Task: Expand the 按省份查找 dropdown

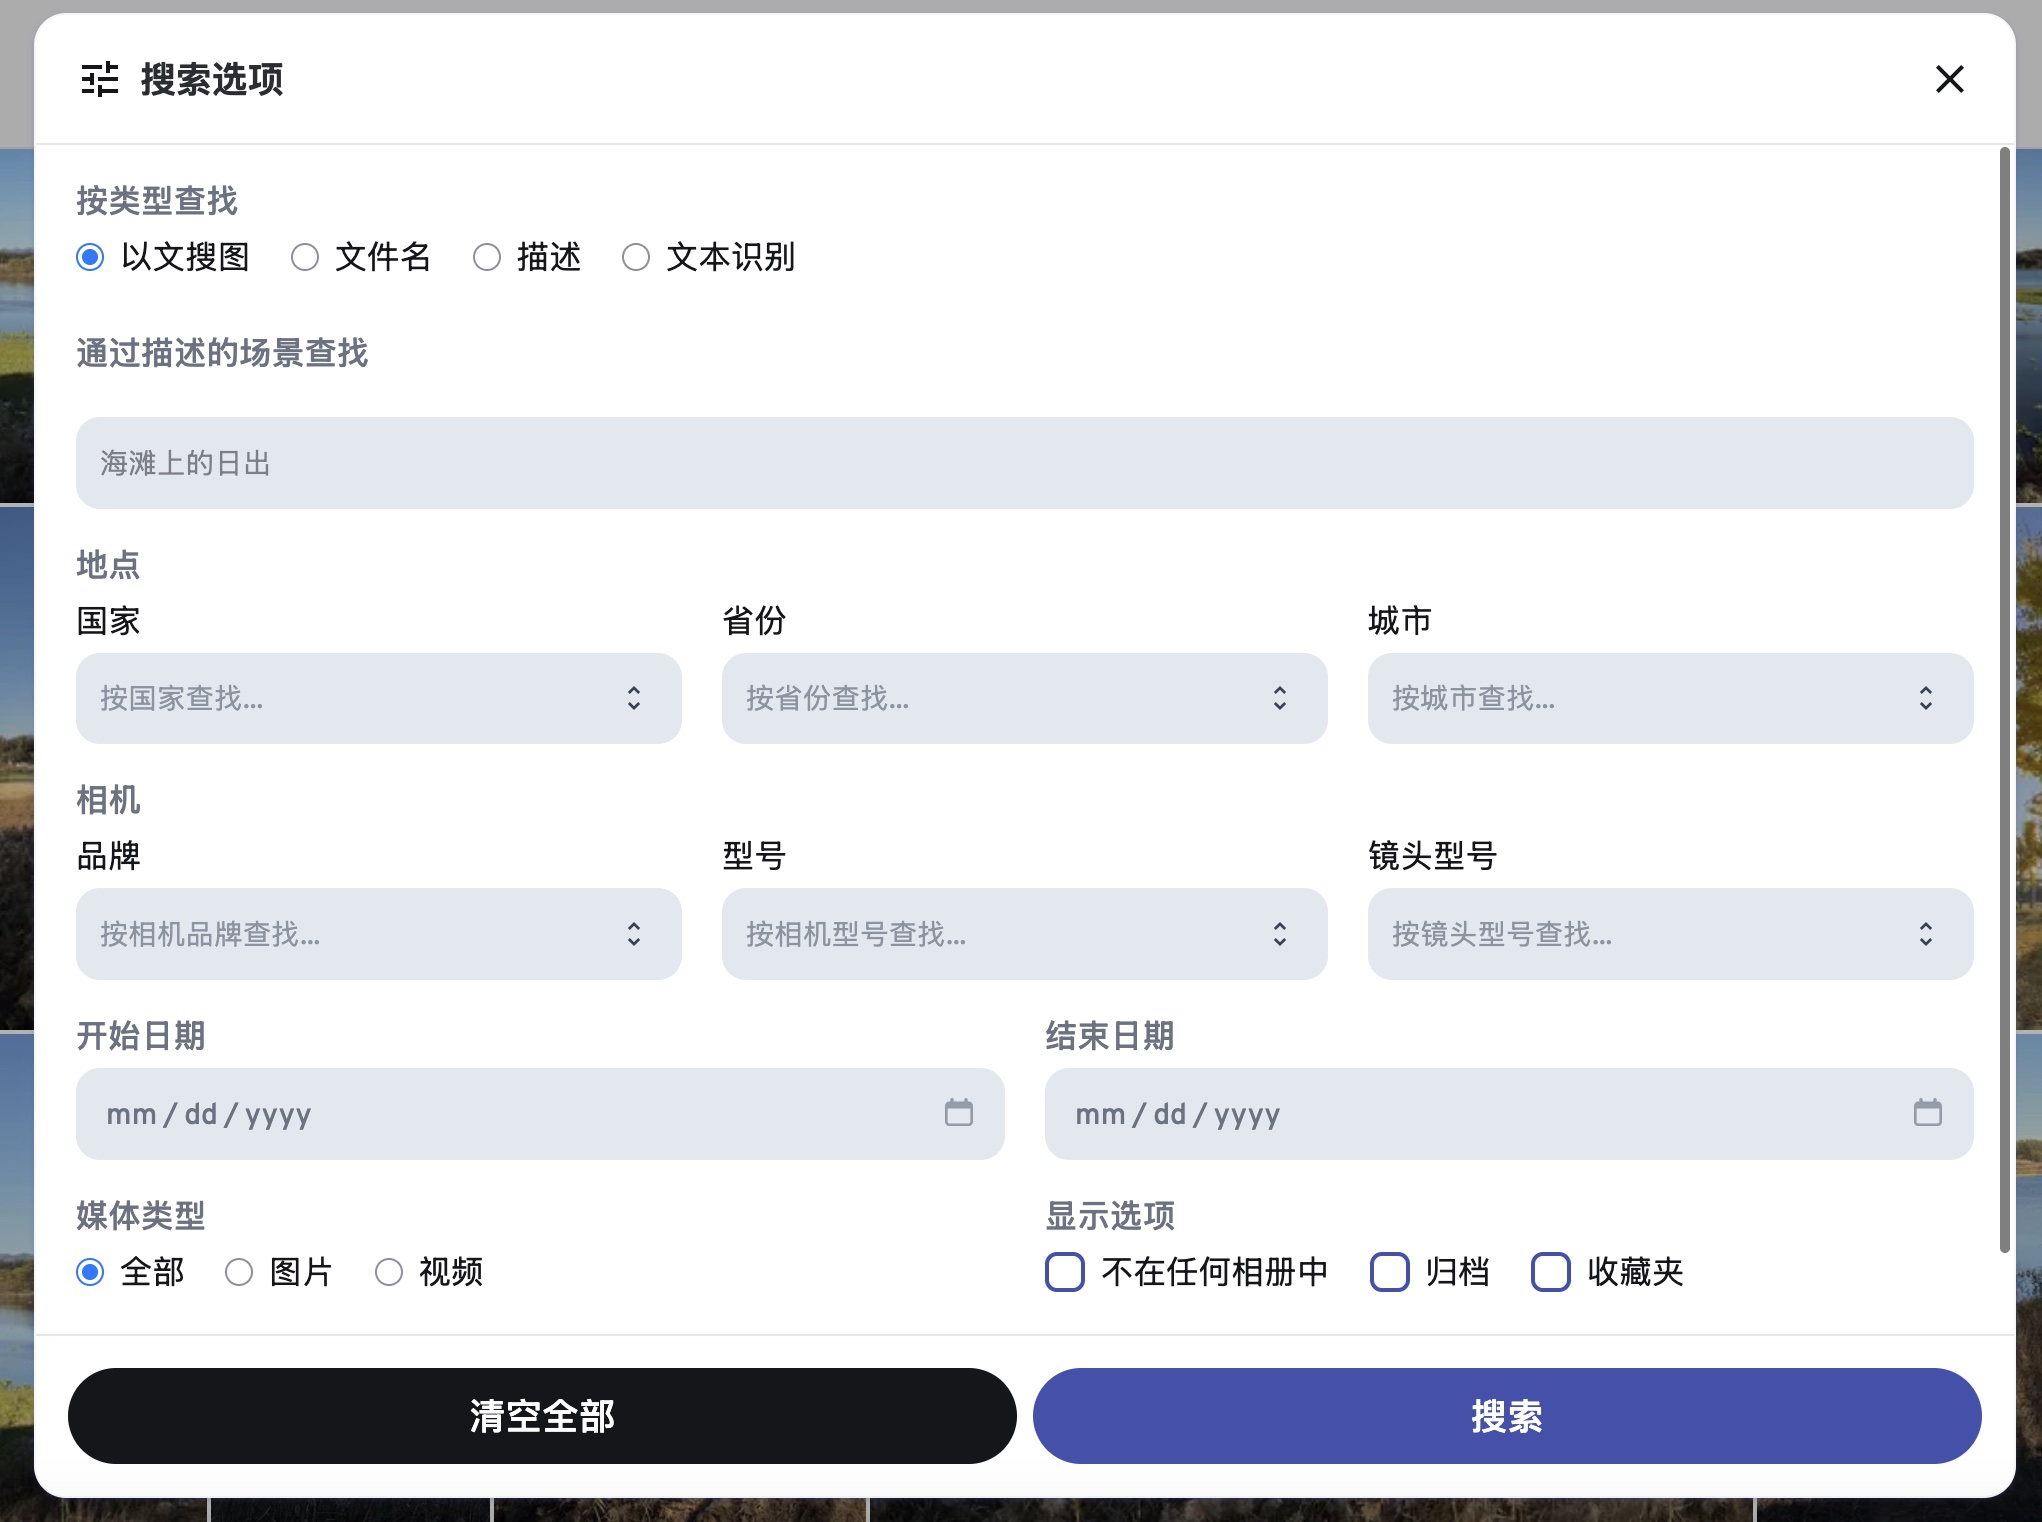Action: 1000,698
